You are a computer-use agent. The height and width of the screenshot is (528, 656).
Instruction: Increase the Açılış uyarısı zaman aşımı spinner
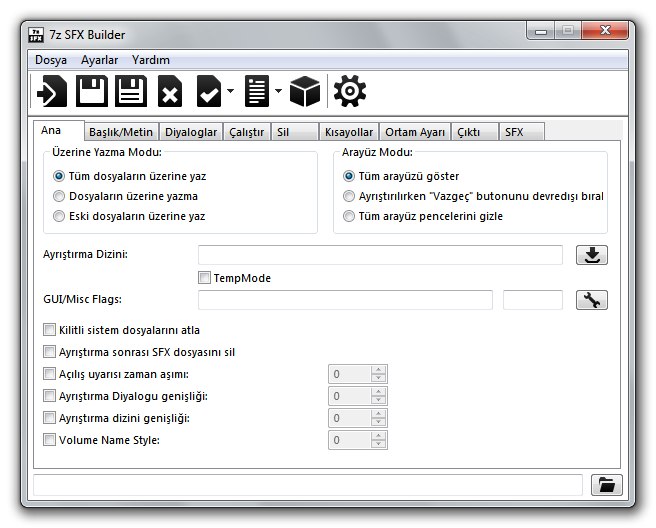378,370
